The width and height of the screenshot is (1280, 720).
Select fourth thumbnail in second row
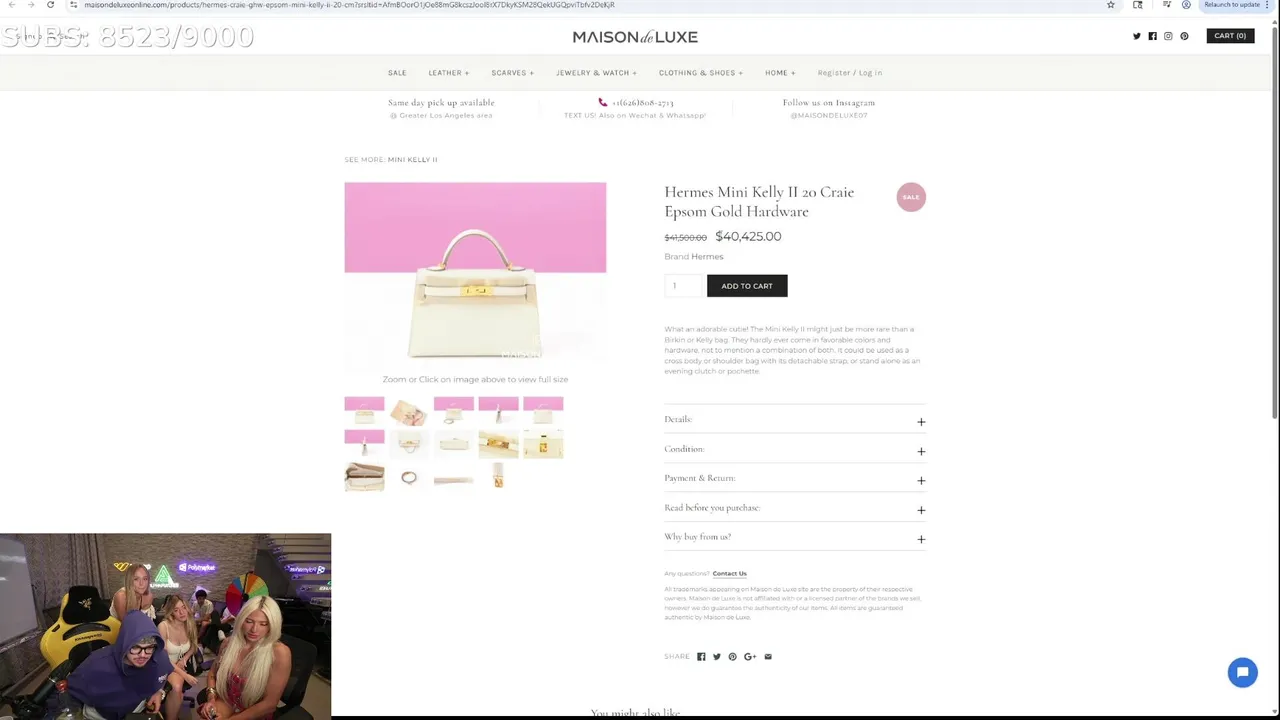(x=498, y=444)
